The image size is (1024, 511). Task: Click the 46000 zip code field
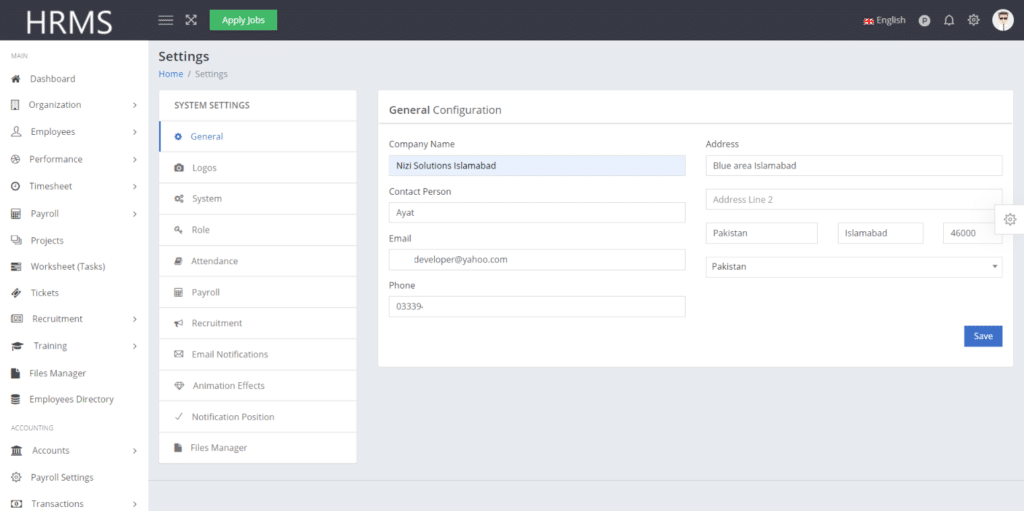pos(972,233)
